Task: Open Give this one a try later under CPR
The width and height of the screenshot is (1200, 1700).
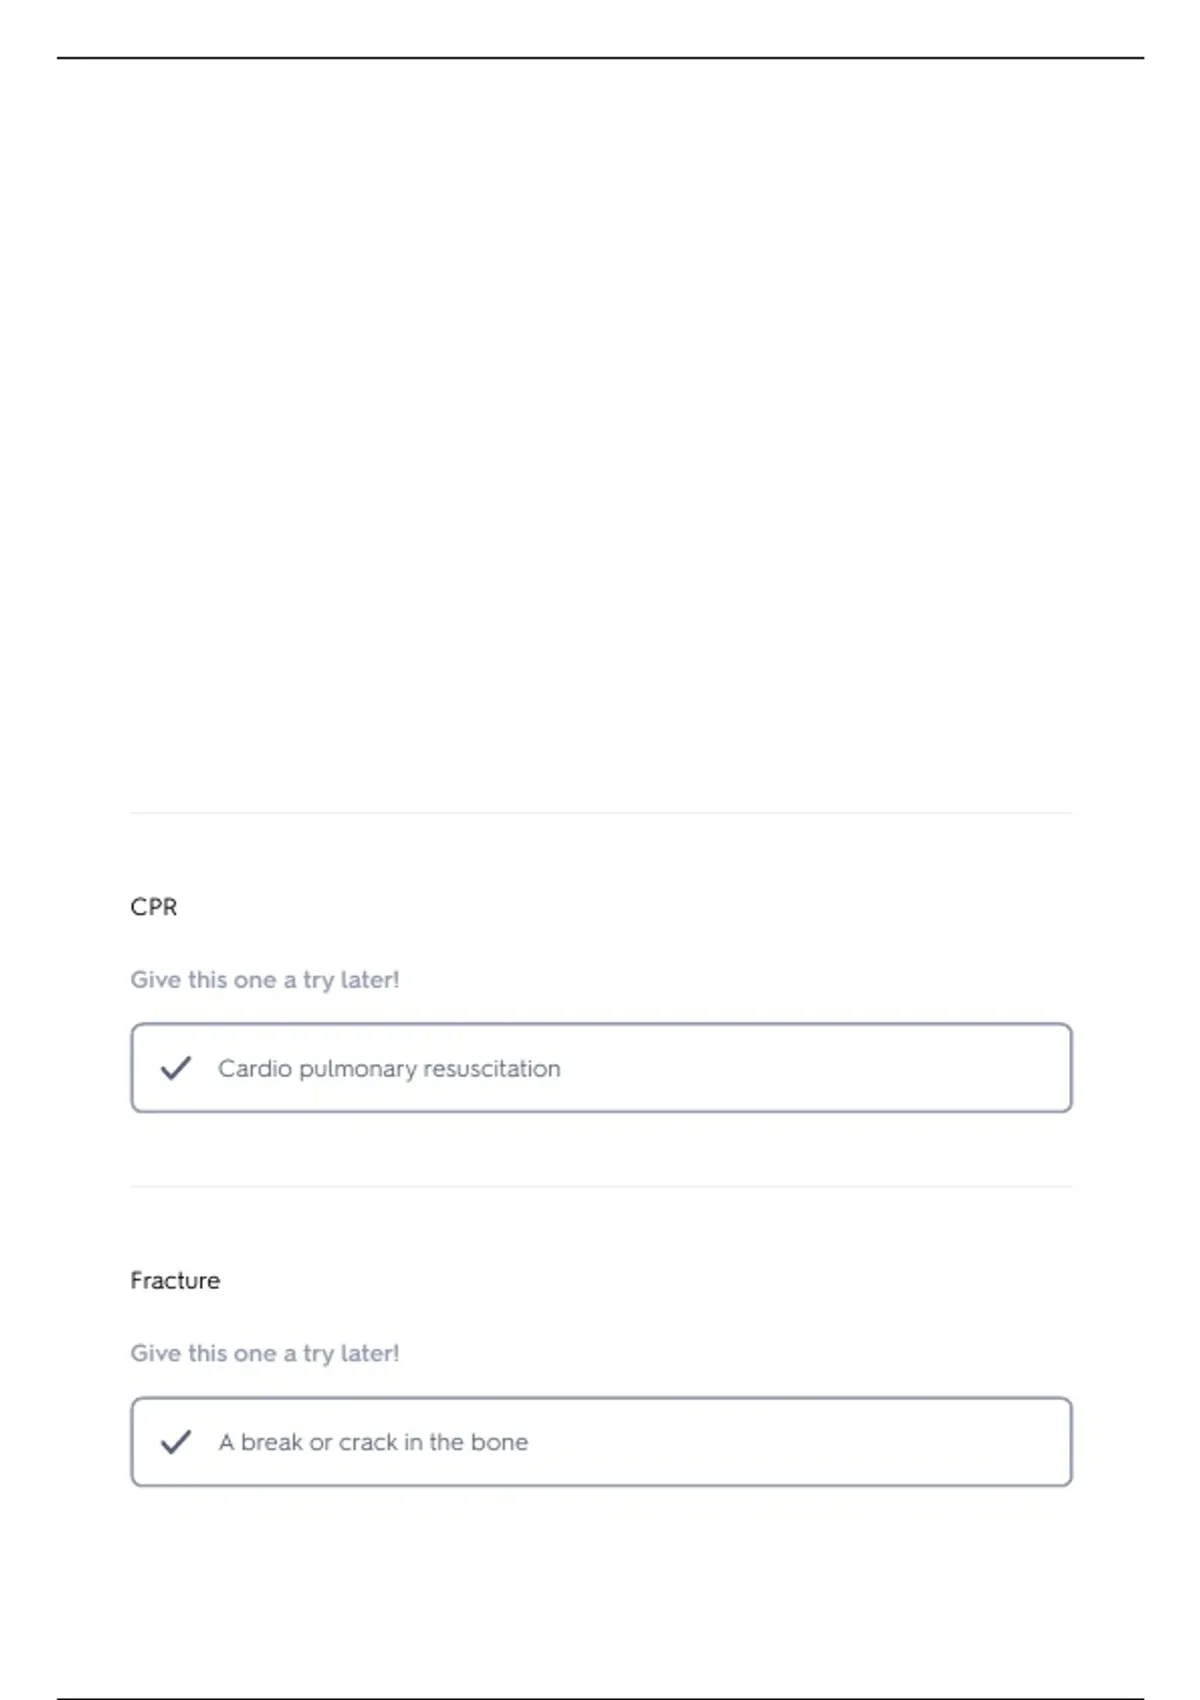Action: tap(265, 980)
